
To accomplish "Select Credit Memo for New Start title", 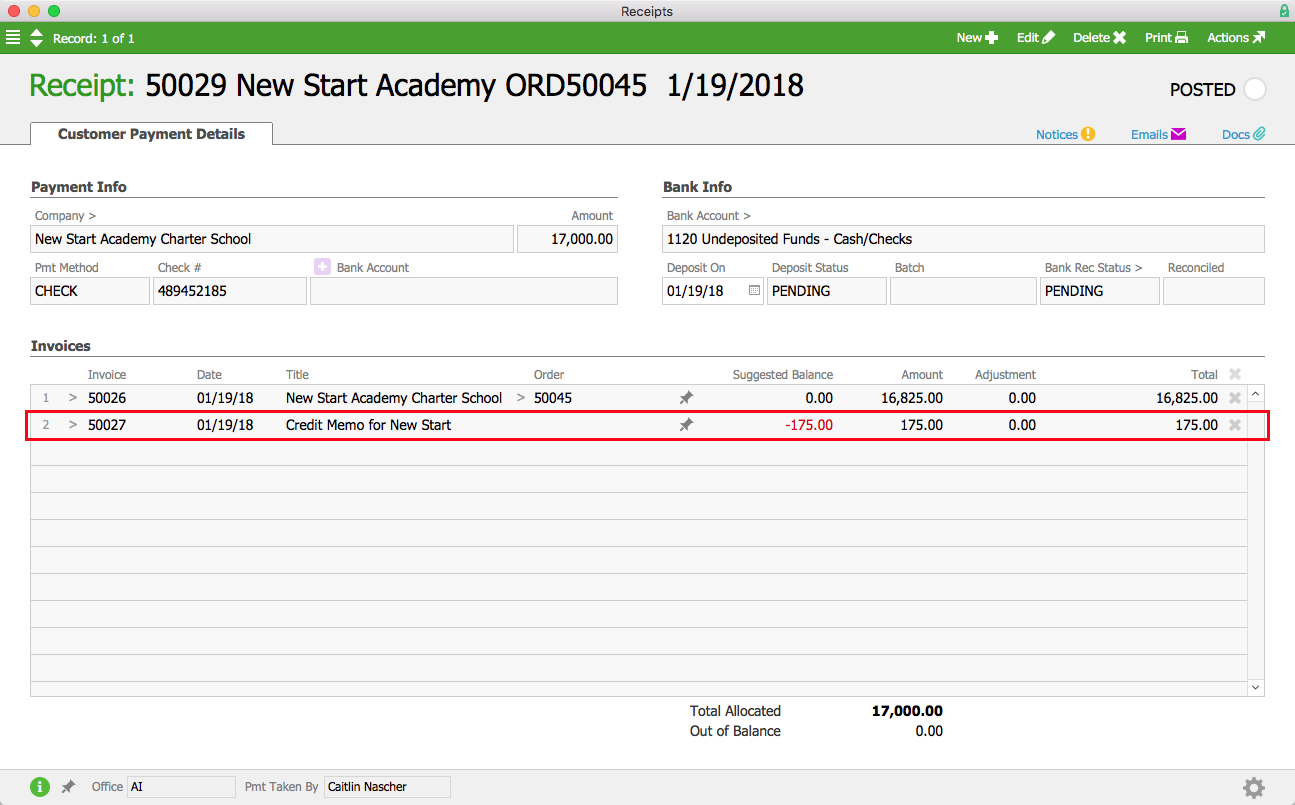I will pos(368,425).
